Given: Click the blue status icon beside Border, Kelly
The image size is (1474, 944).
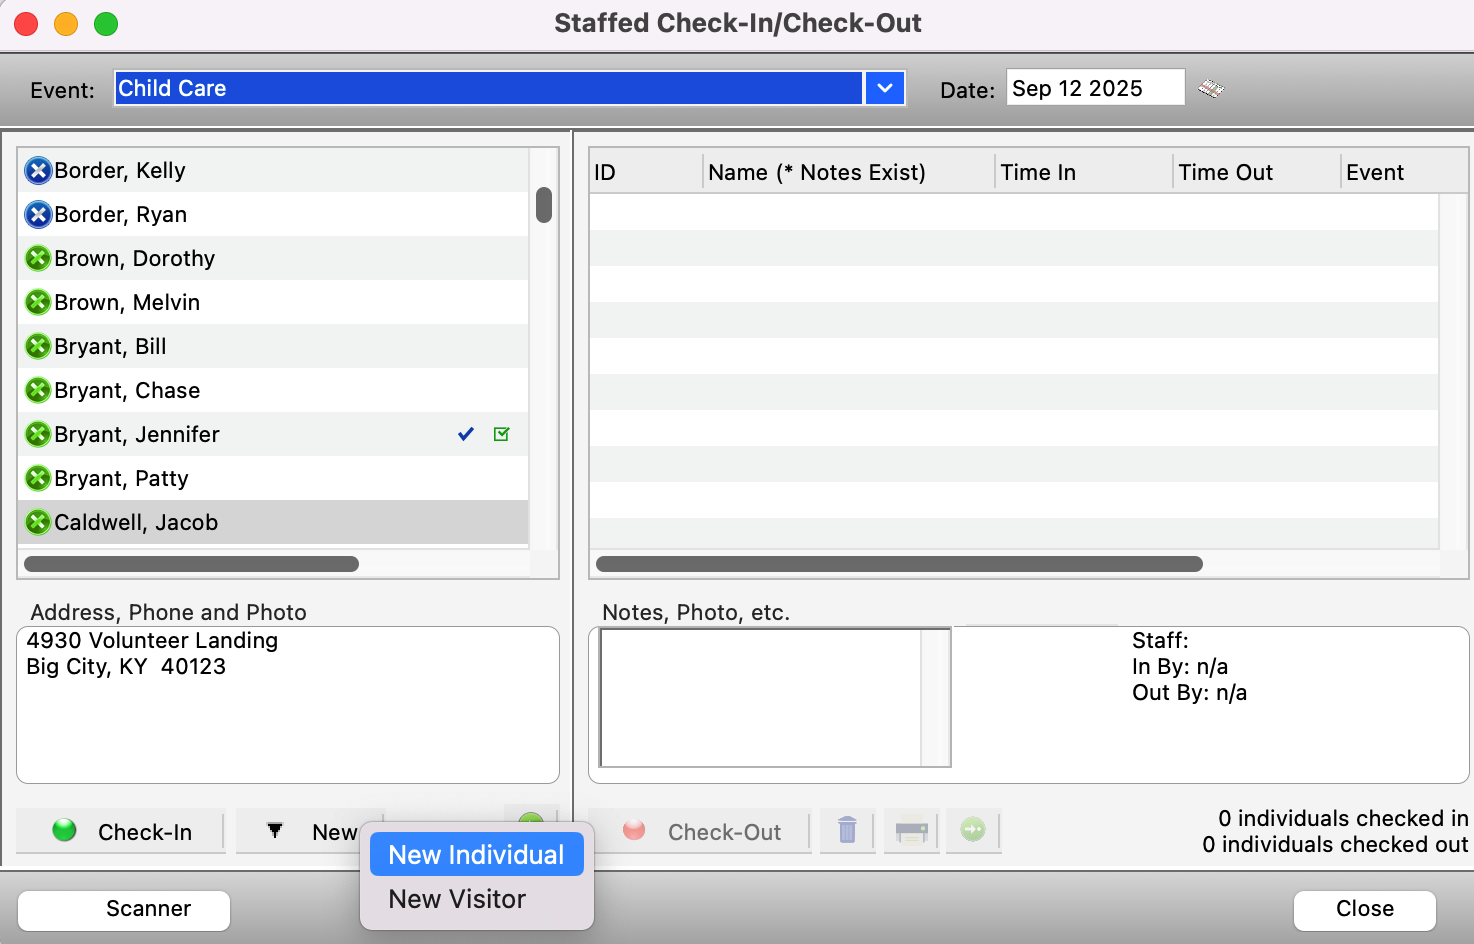Looking at the screenshot, I should pyautogui.click(x=38, y=170).
